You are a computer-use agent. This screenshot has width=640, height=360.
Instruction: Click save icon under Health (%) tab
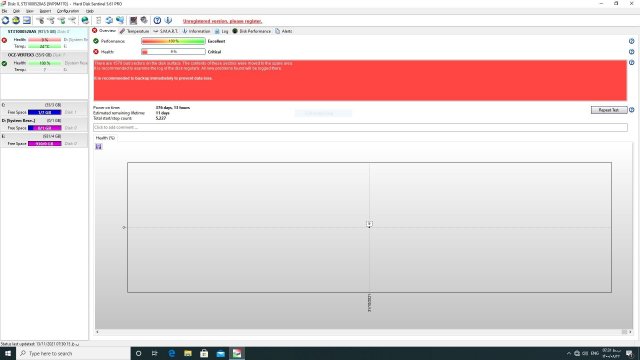coord(99,147)
